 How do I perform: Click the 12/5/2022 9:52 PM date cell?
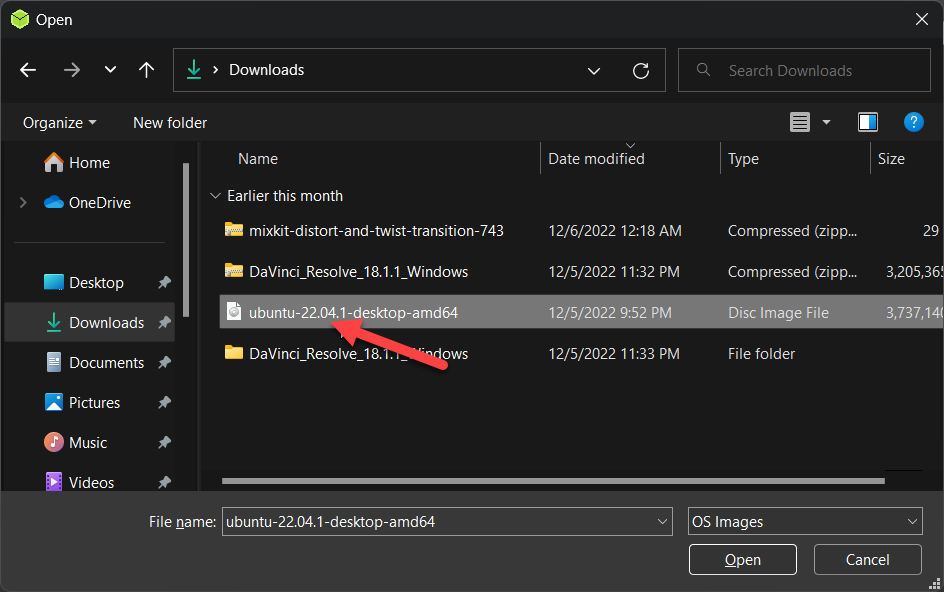(x=609, y=313)
